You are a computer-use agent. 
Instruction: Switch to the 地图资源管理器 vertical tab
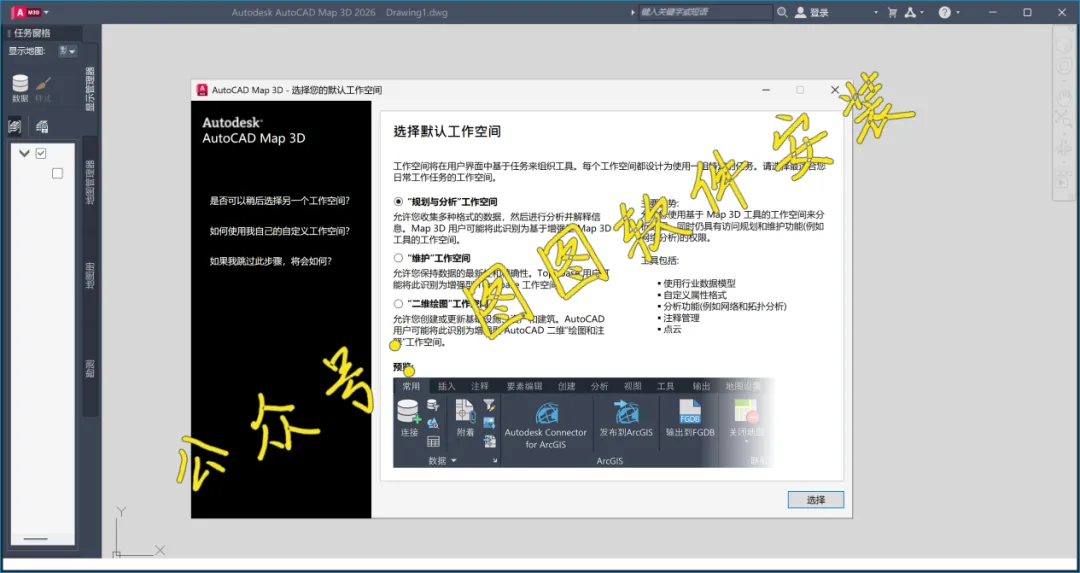point(90,183)
